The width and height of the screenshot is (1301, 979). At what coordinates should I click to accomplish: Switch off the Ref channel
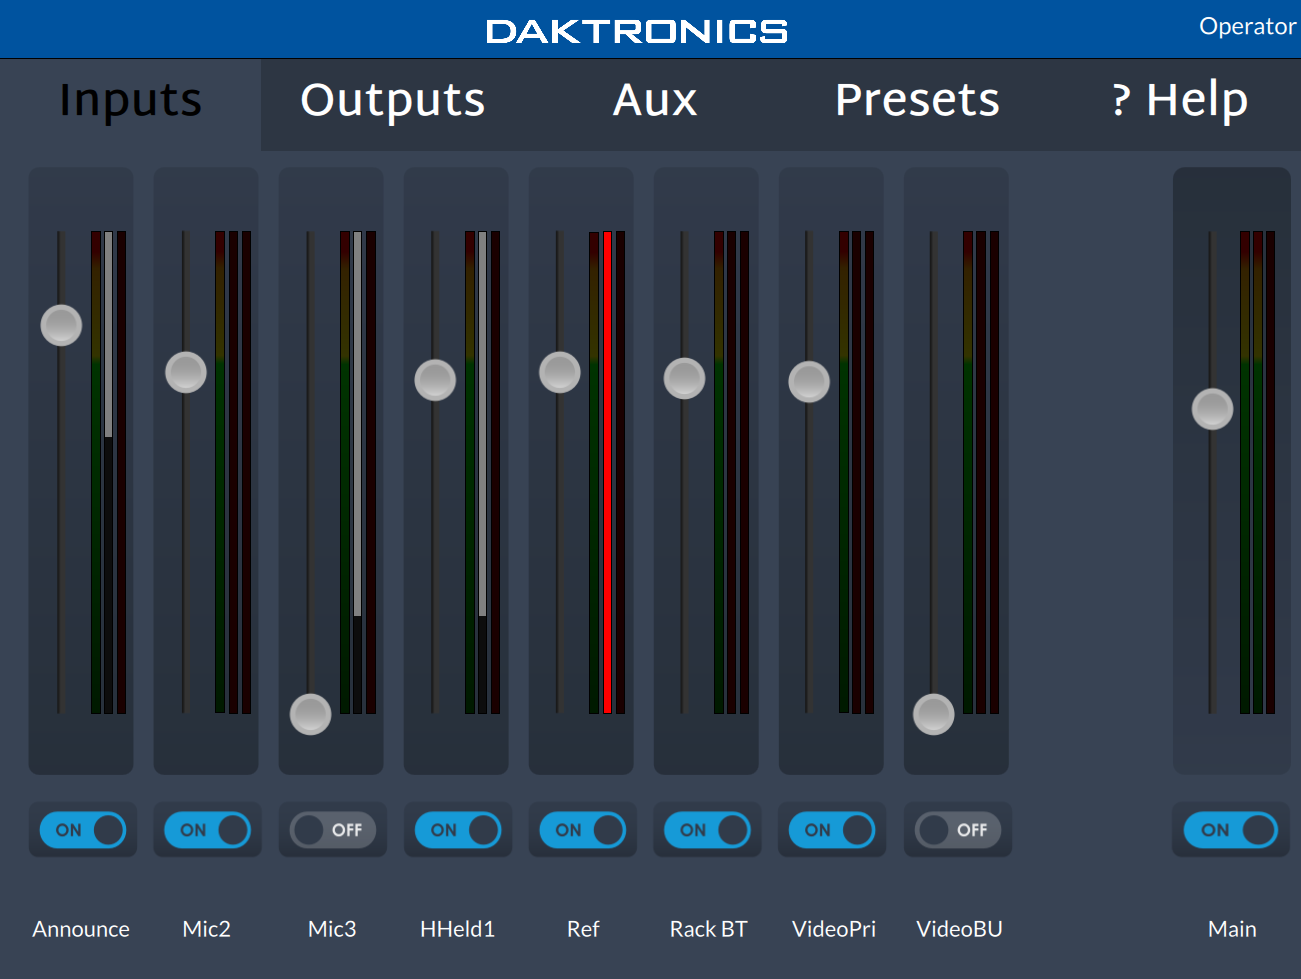click(x=582, y=830)
